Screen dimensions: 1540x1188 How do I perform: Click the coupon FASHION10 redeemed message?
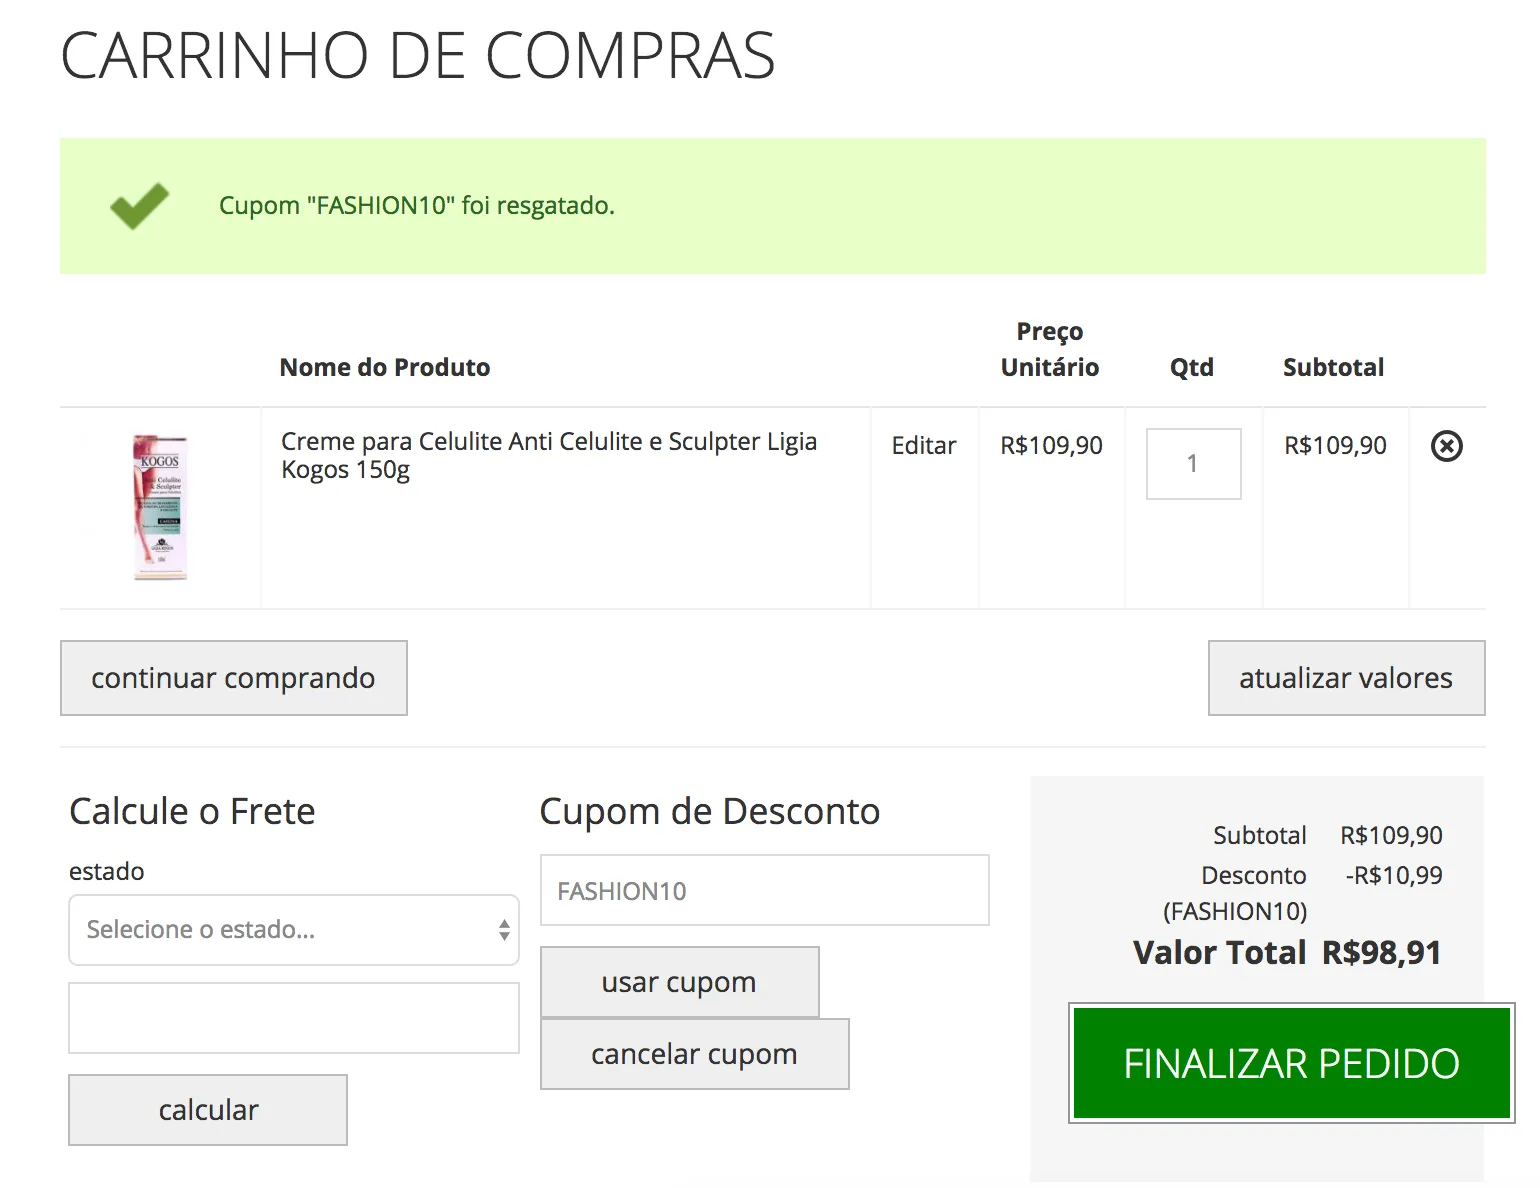(417, 206)
